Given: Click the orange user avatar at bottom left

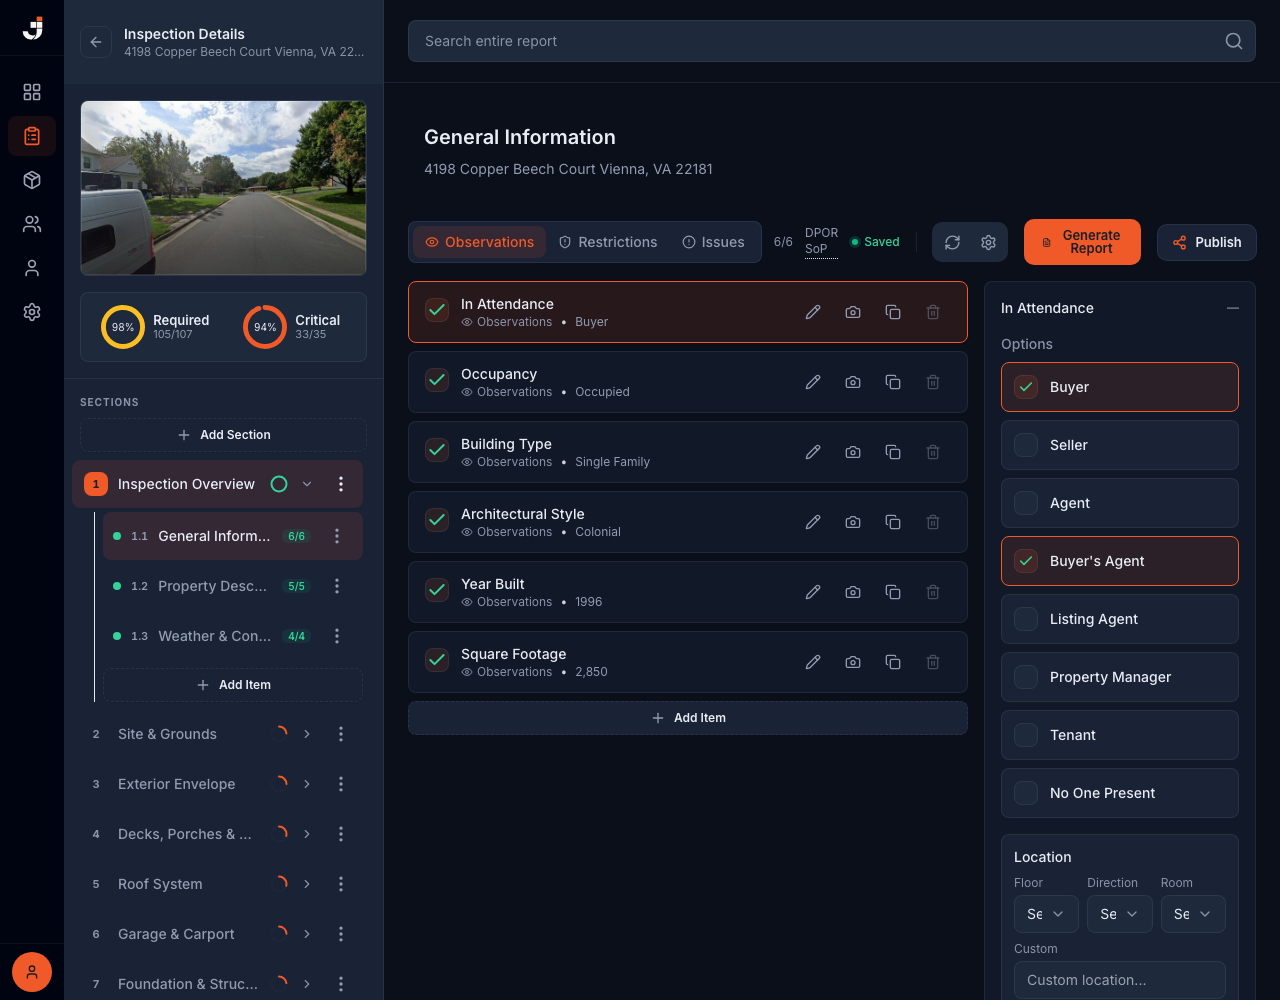Looking at the screenshot, I should coord(32,972).
